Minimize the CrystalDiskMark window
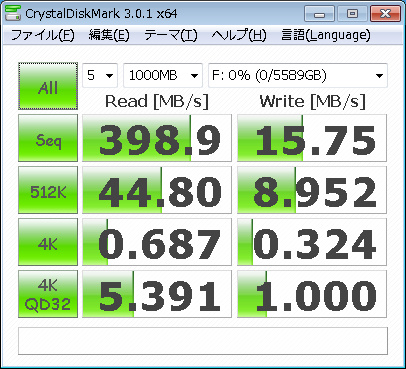The width and height of the screenshot is (406, 369). click(x=319, y=14)
